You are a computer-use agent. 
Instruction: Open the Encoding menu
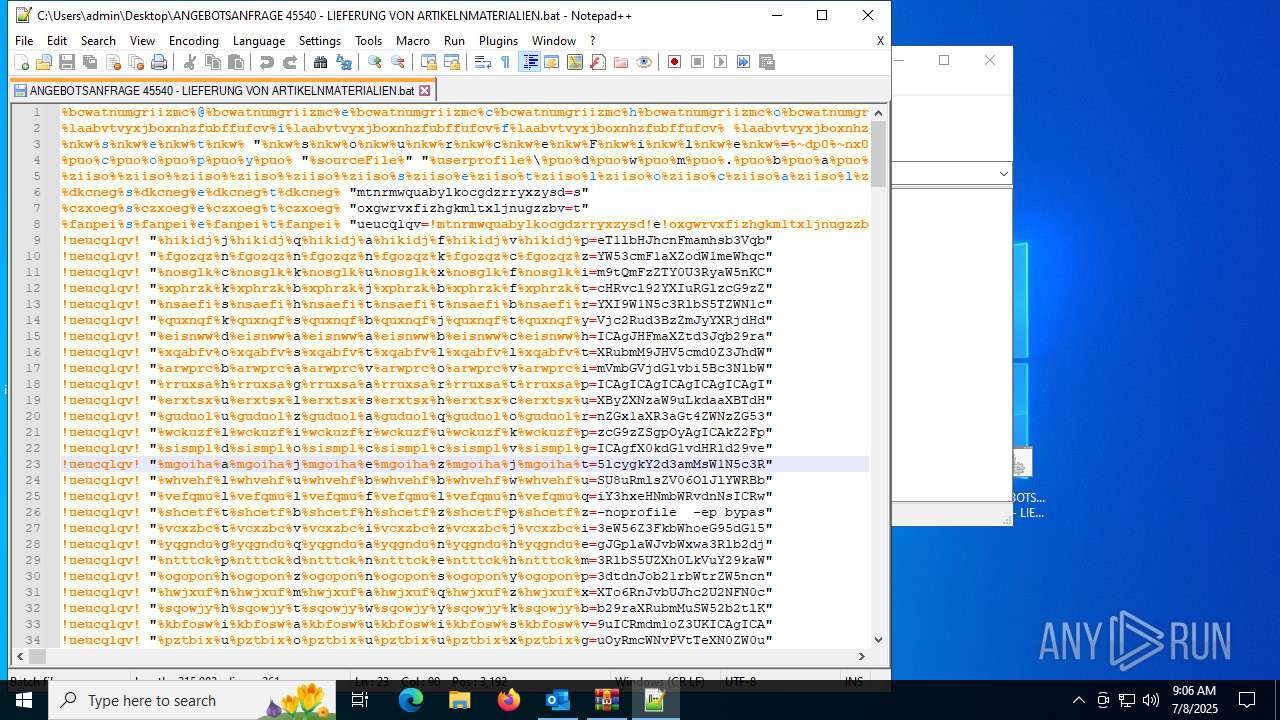click(194, 41)
